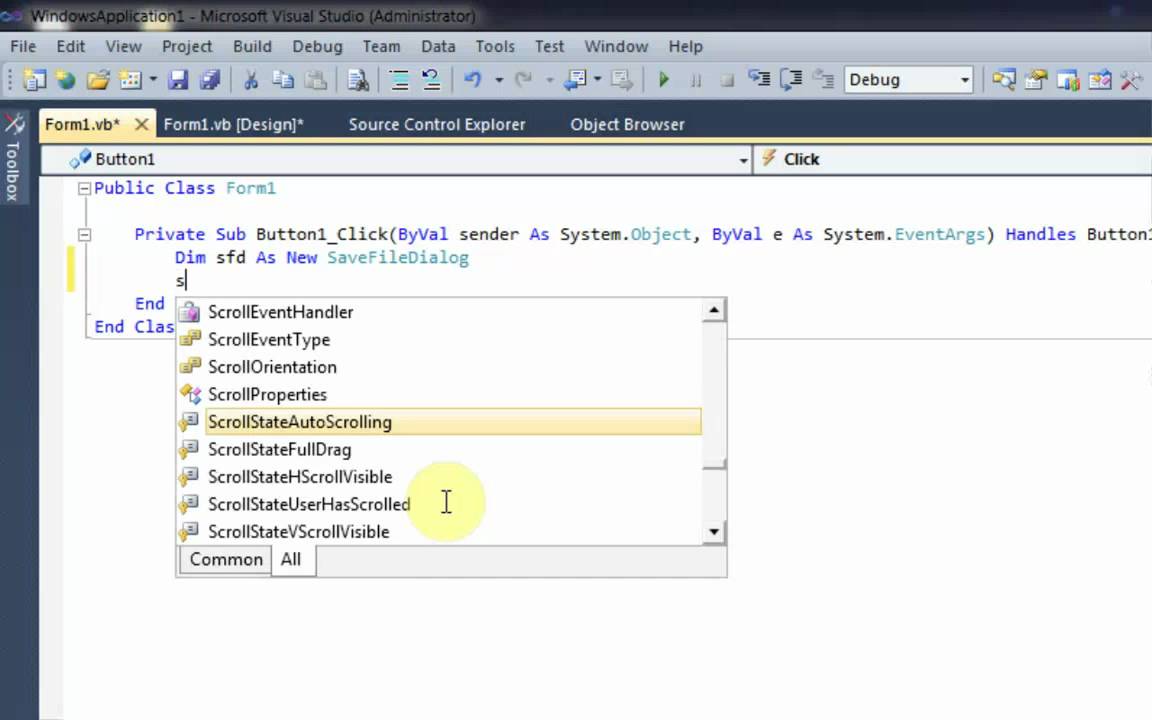Click the Break All pause icon
Viewport: 1152px width, 720px height.
click(695, 80)
